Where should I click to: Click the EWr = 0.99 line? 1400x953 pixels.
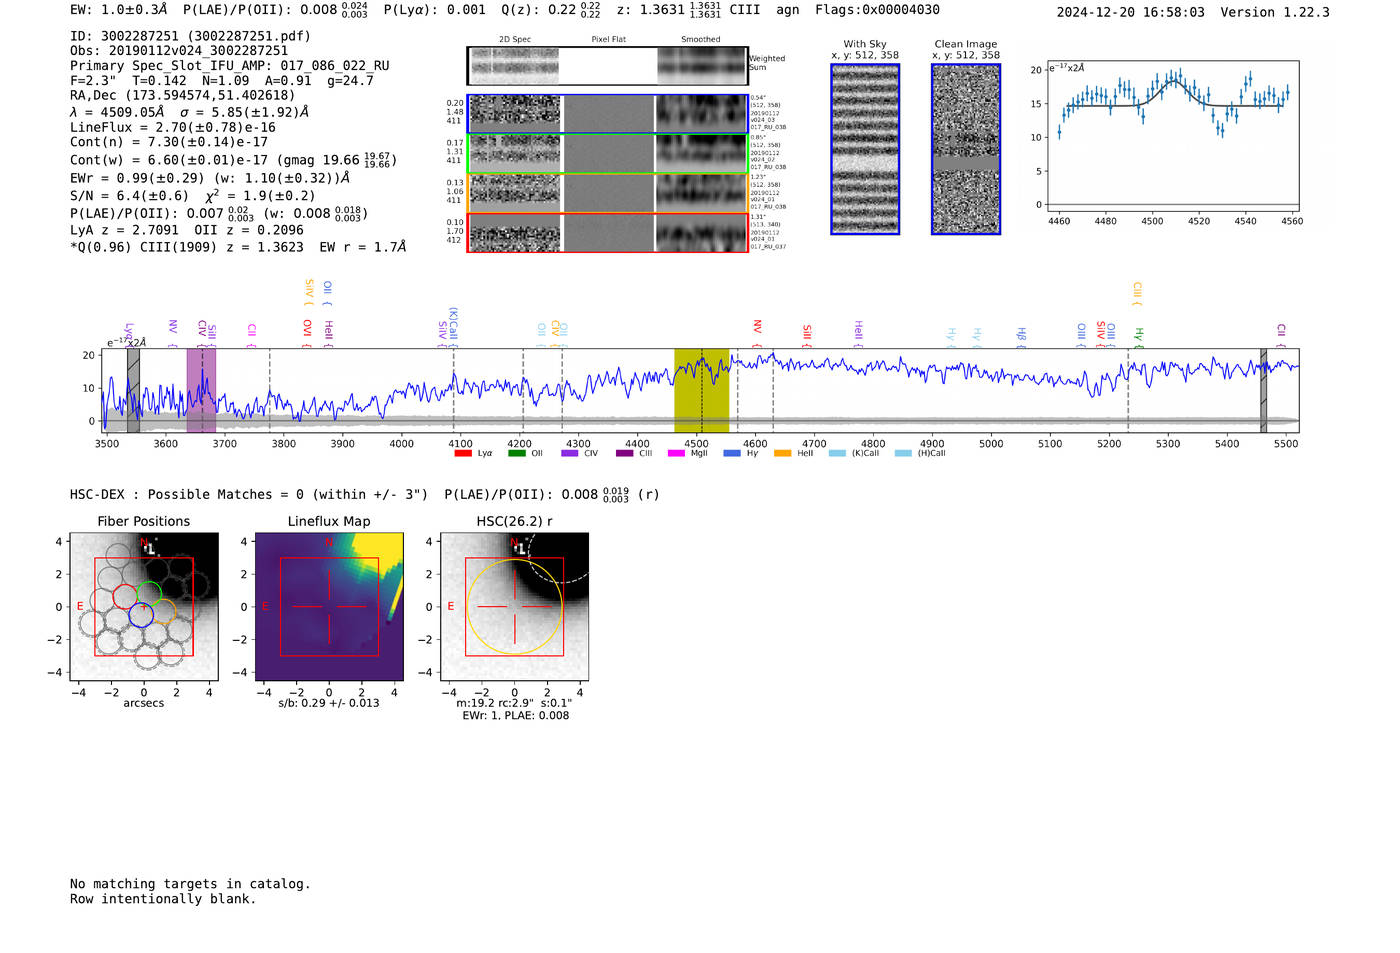[210, 178]
